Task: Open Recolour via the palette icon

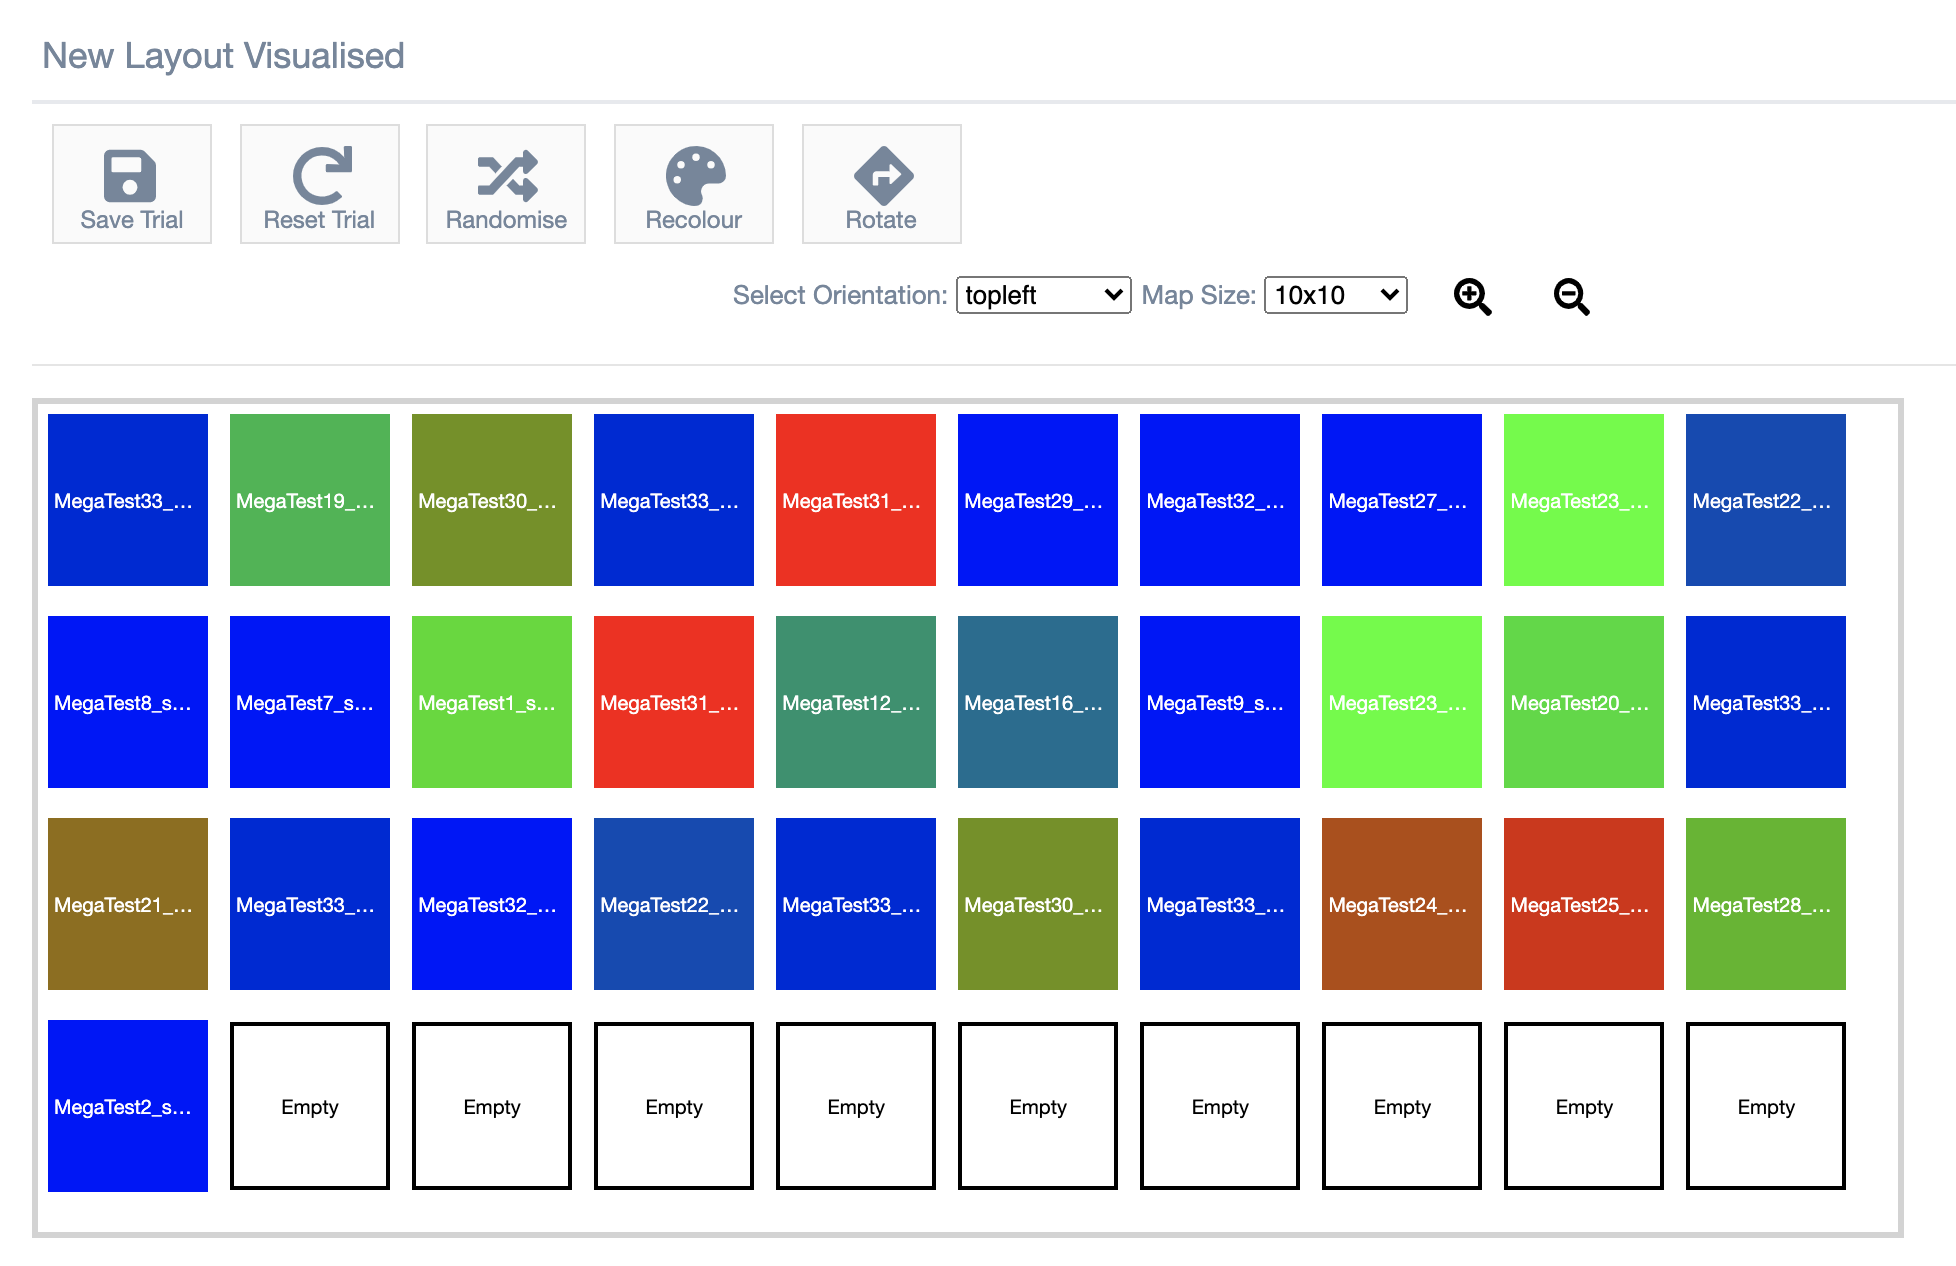Action: click(x=694, y=175)
